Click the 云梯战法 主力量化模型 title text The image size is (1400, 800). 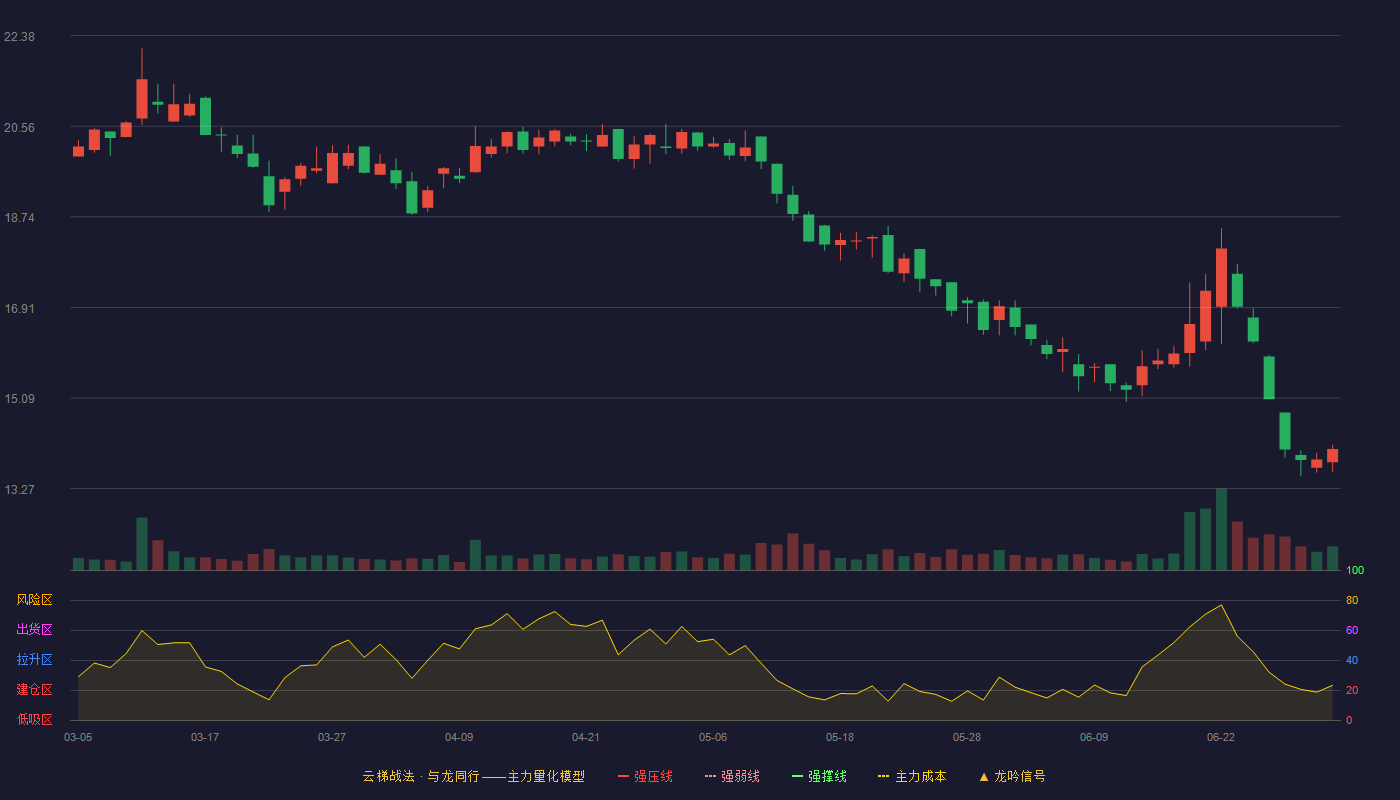[x=473, y=776]
